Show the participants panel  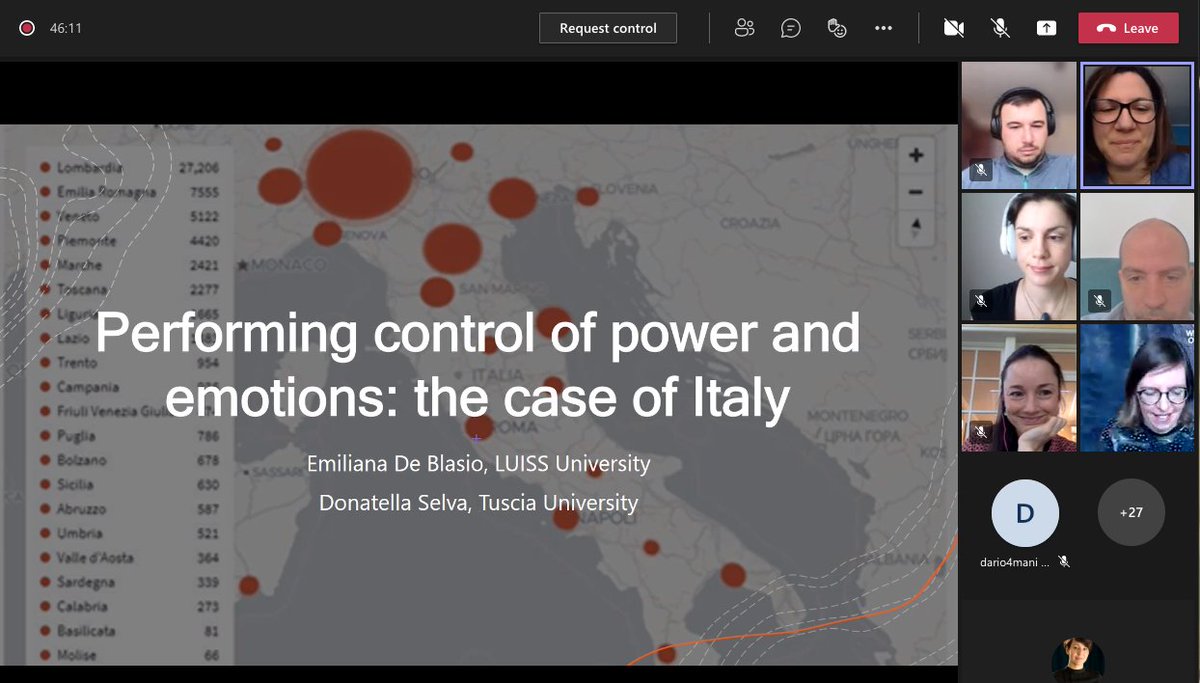744,28
